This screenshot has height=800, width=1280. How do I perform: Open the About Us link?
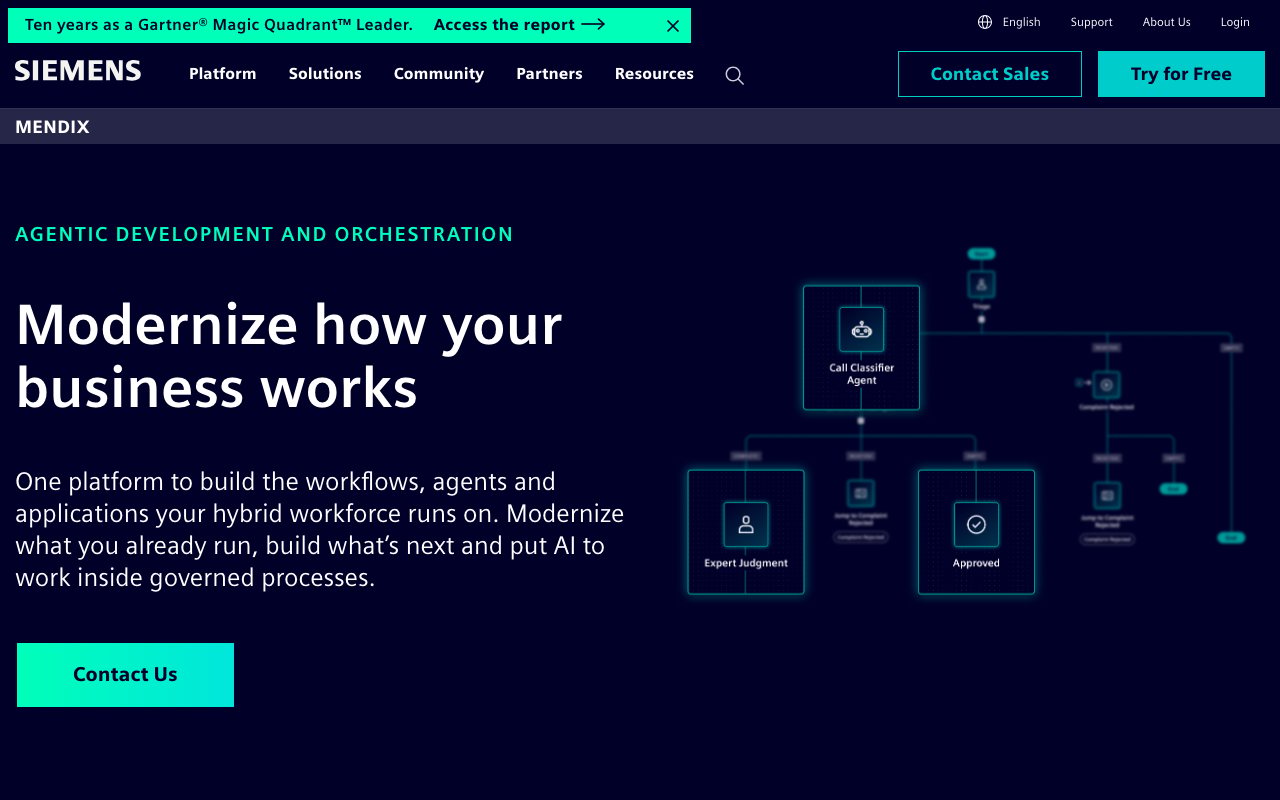[1166, 22]
